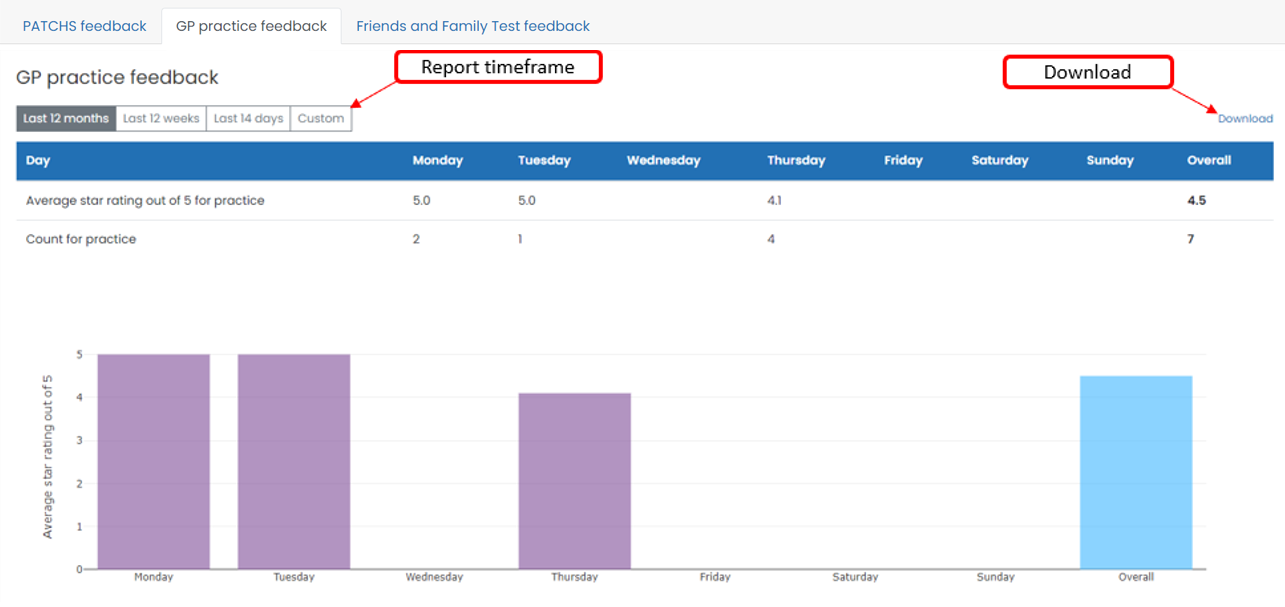Select the Count for practice row label
1285x607 pixels.
[x=81, y=239]
